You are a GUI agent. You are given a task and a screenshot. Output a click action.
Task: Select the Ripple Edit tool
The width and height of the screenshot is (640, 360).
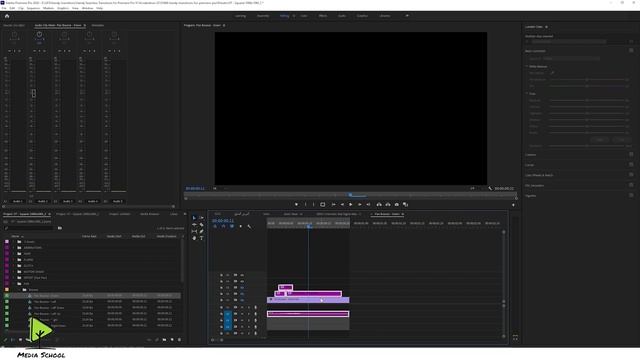[194, 225]
